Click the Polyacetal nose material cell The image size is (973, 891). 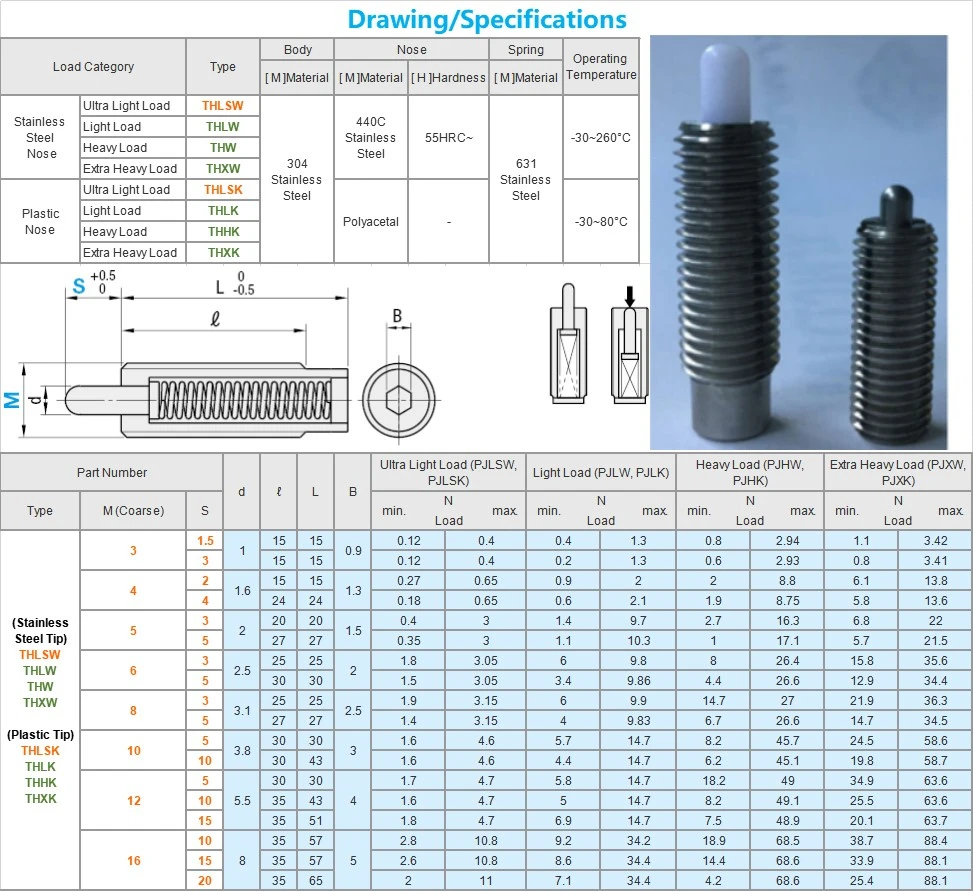[x=370, y=222]
